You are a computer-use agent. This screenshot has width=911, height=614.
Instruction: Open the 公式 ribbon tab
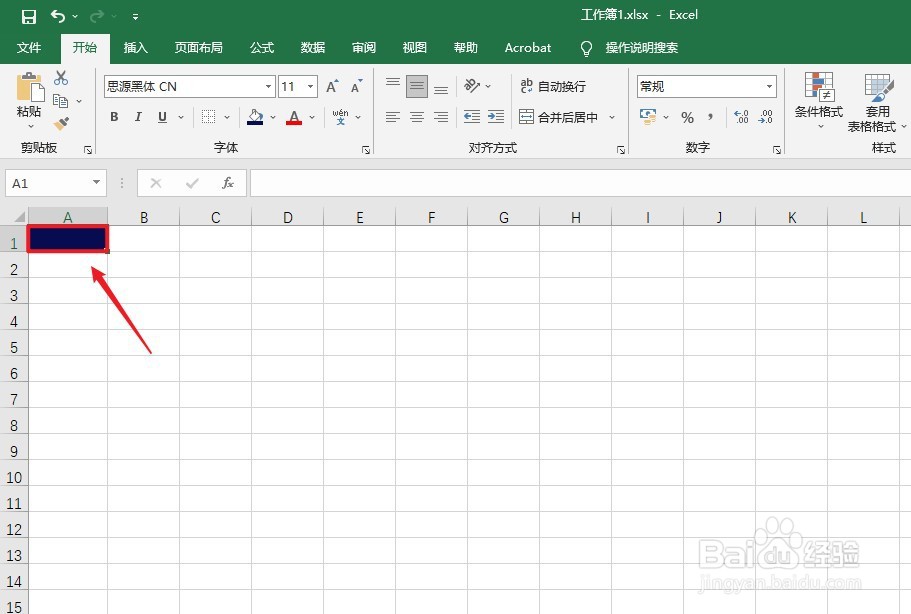[261, 47]
